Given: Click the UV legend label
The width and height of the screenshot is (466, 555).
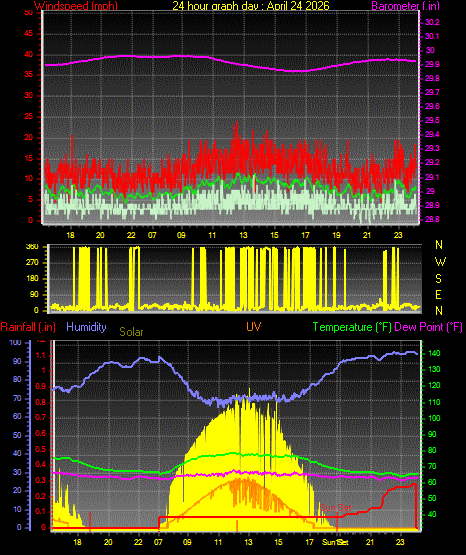Looking at the screenshot, I should (253, 327).
